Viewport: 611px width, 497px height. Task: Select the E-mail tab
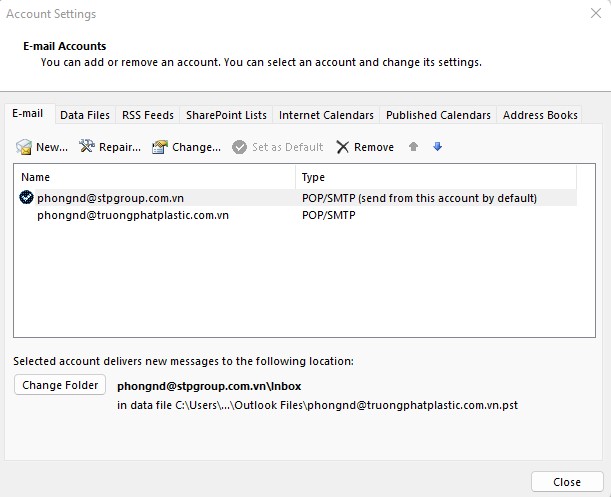pyautogui.click(x=27, y=115)
